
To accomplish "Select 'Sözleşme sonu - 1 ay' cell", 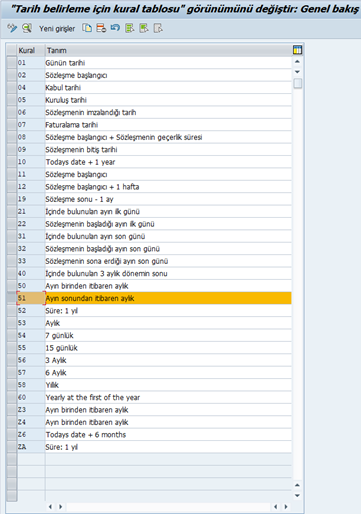I will click(x=168, y=199).
